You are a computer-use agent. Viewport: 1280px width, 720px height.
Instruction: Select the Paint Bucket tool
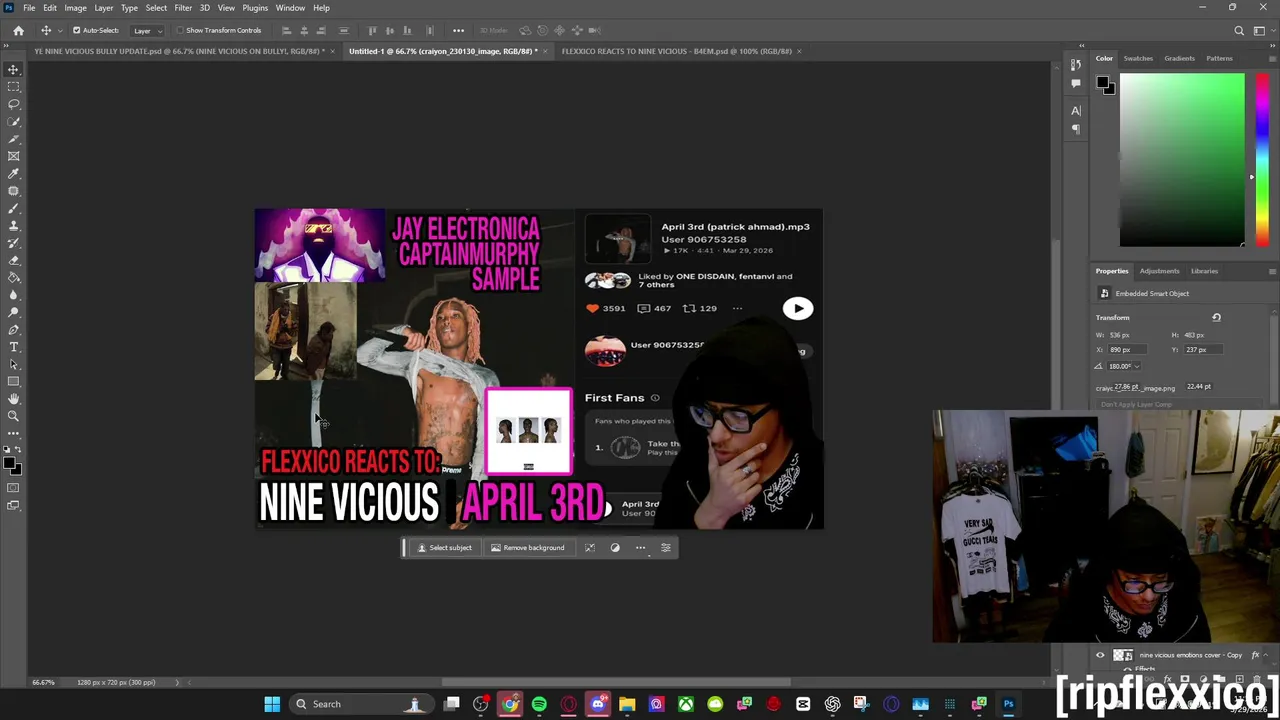point(14,278)
